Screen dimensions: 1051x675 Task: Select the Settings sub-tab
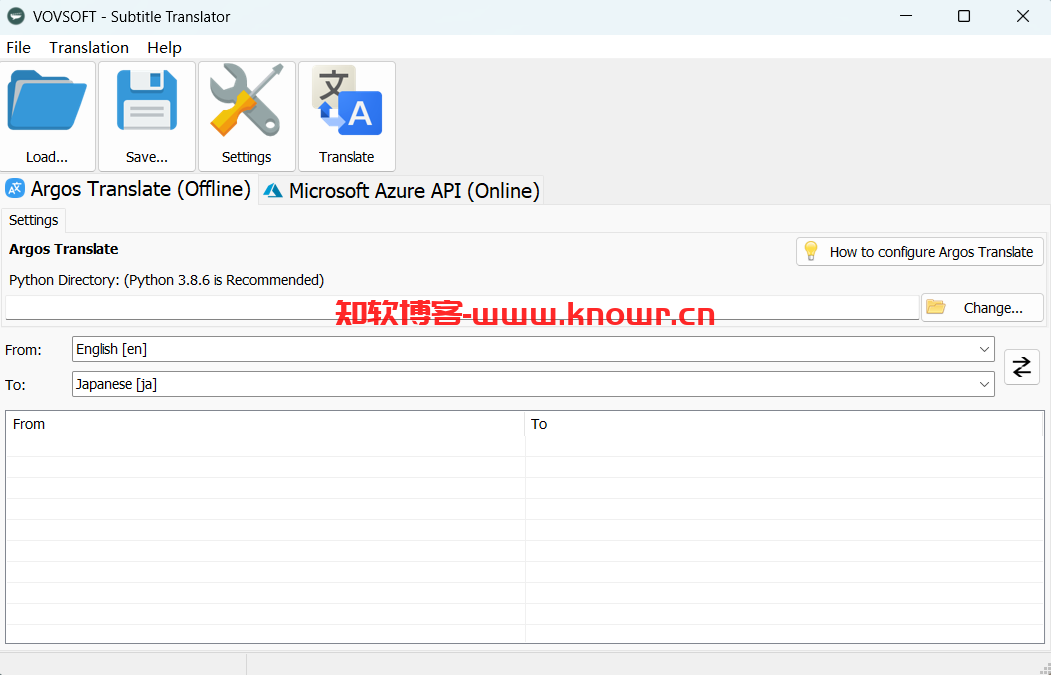click(34, 220)
